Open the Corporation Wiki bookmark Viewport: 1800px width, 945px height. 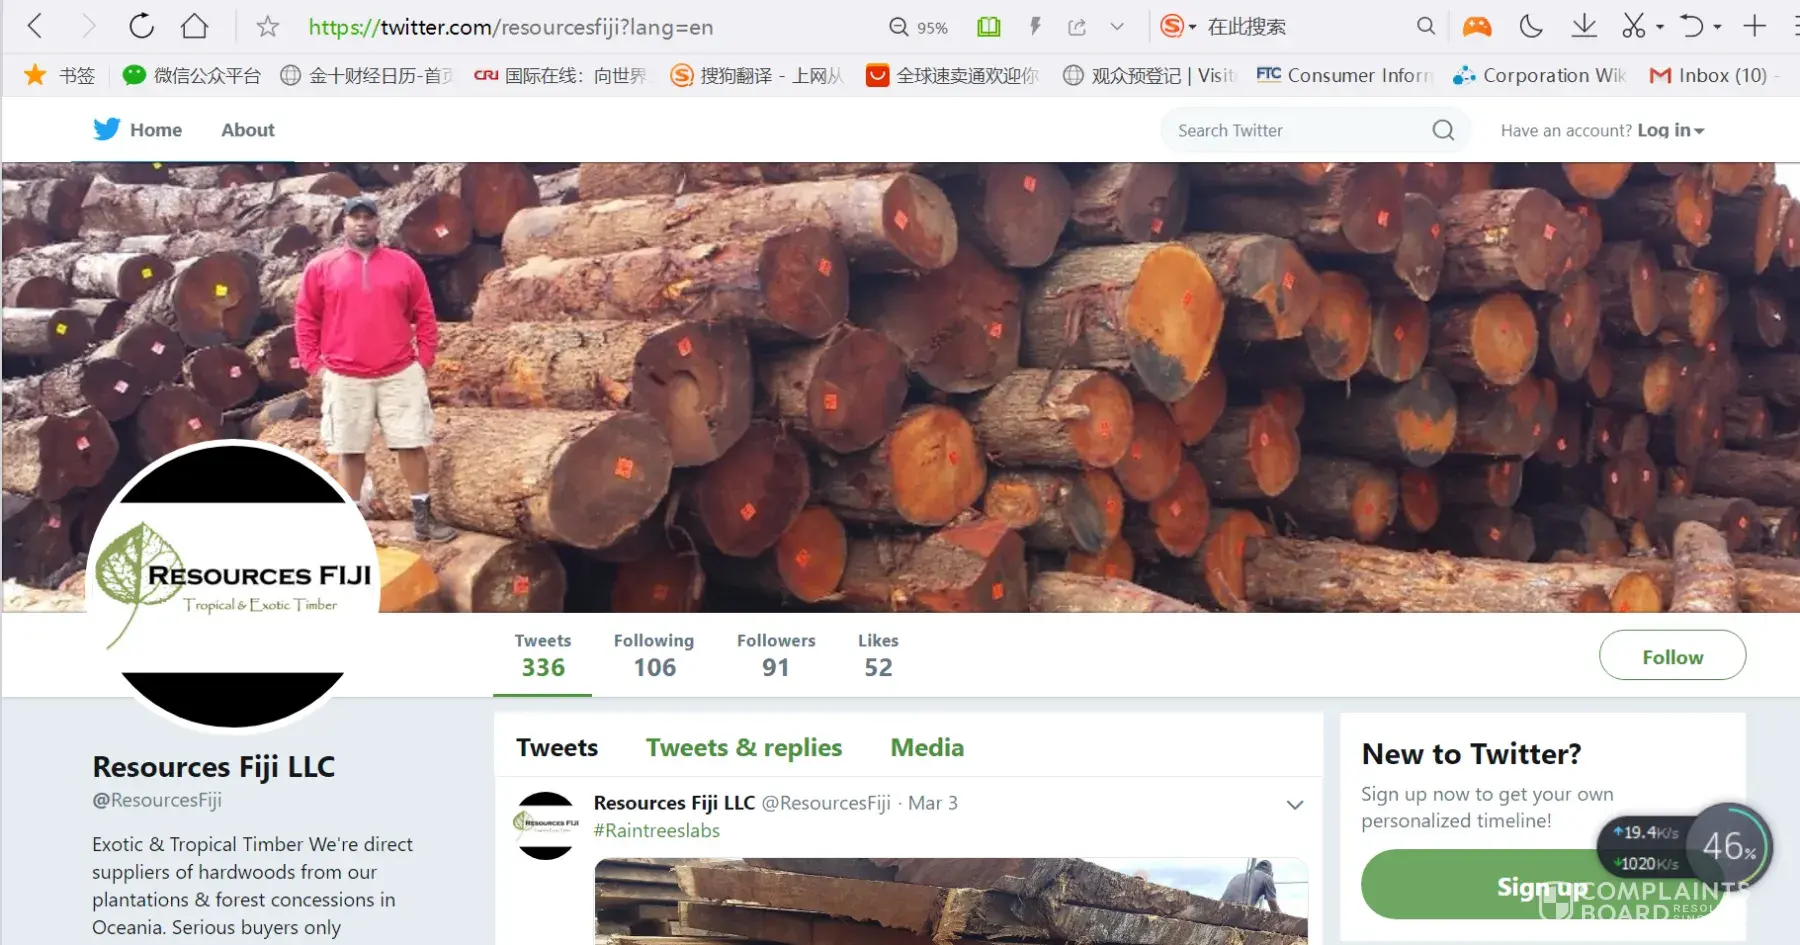1540,75
